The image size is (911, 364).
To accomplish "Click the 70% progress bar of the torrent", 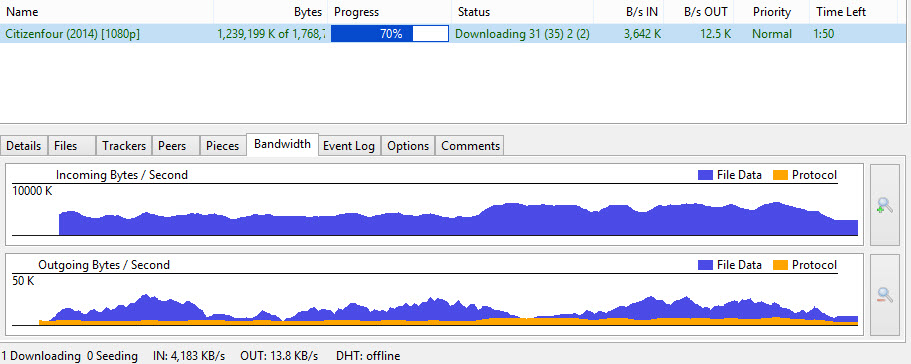I will 390,34.
